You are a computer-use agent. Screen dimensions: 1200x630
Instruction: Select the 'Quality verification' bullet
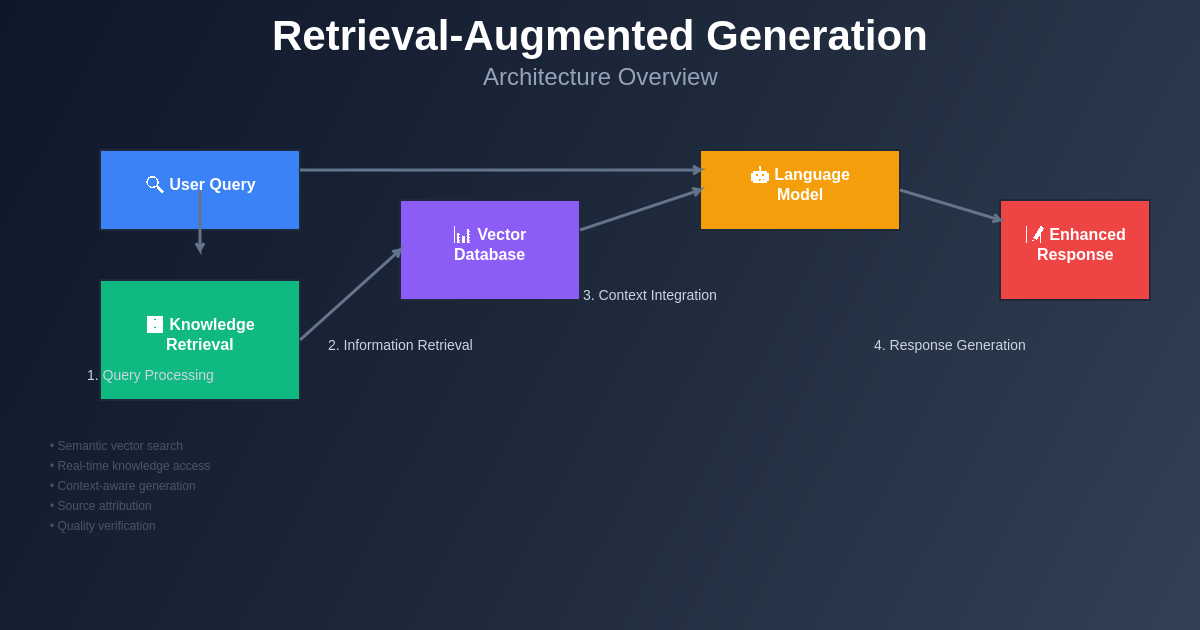pos(103,526)
